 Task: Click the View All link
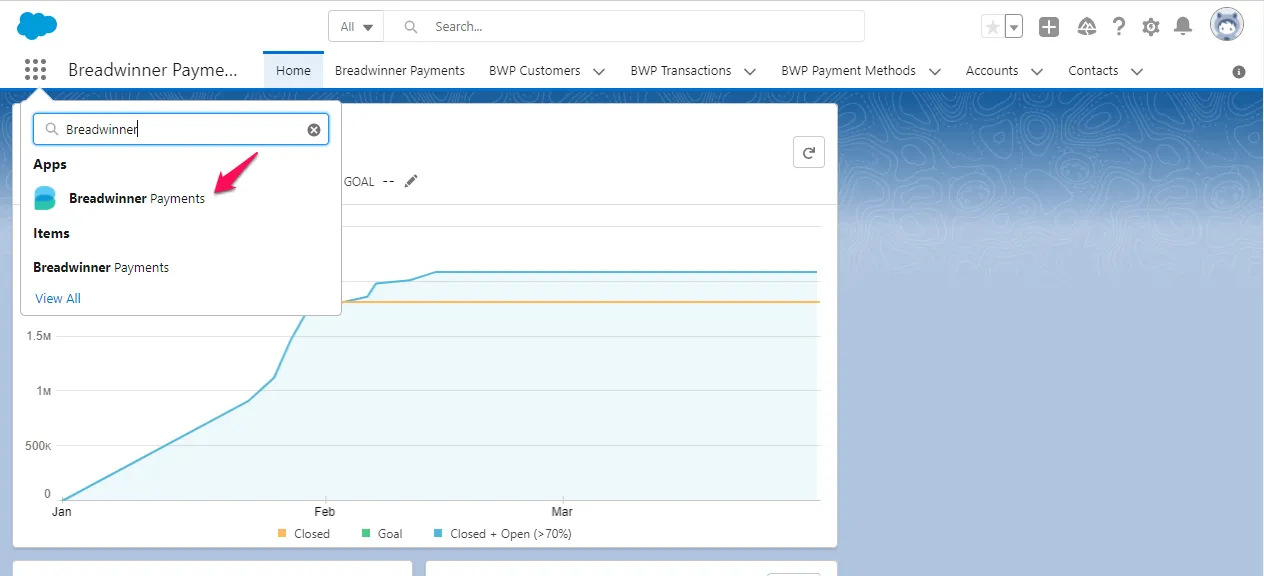(x=58, y=298)
